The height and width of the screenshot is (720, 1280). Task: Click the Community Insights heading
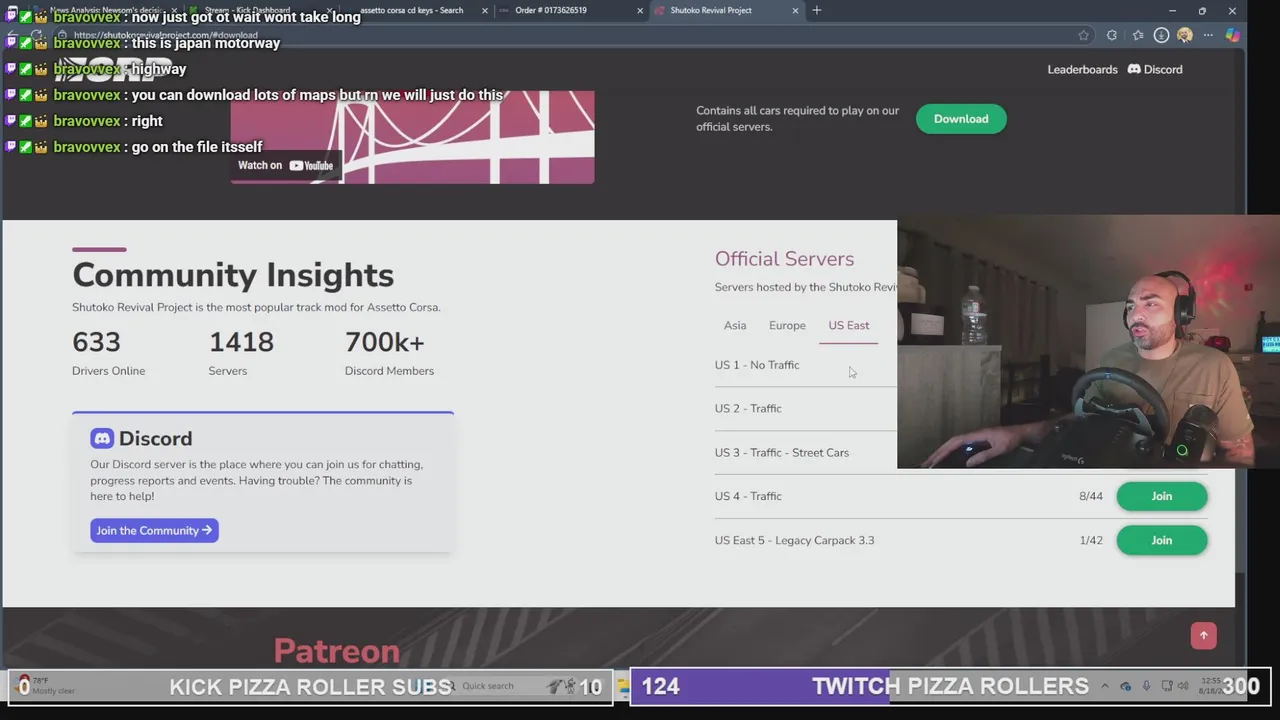233,275
